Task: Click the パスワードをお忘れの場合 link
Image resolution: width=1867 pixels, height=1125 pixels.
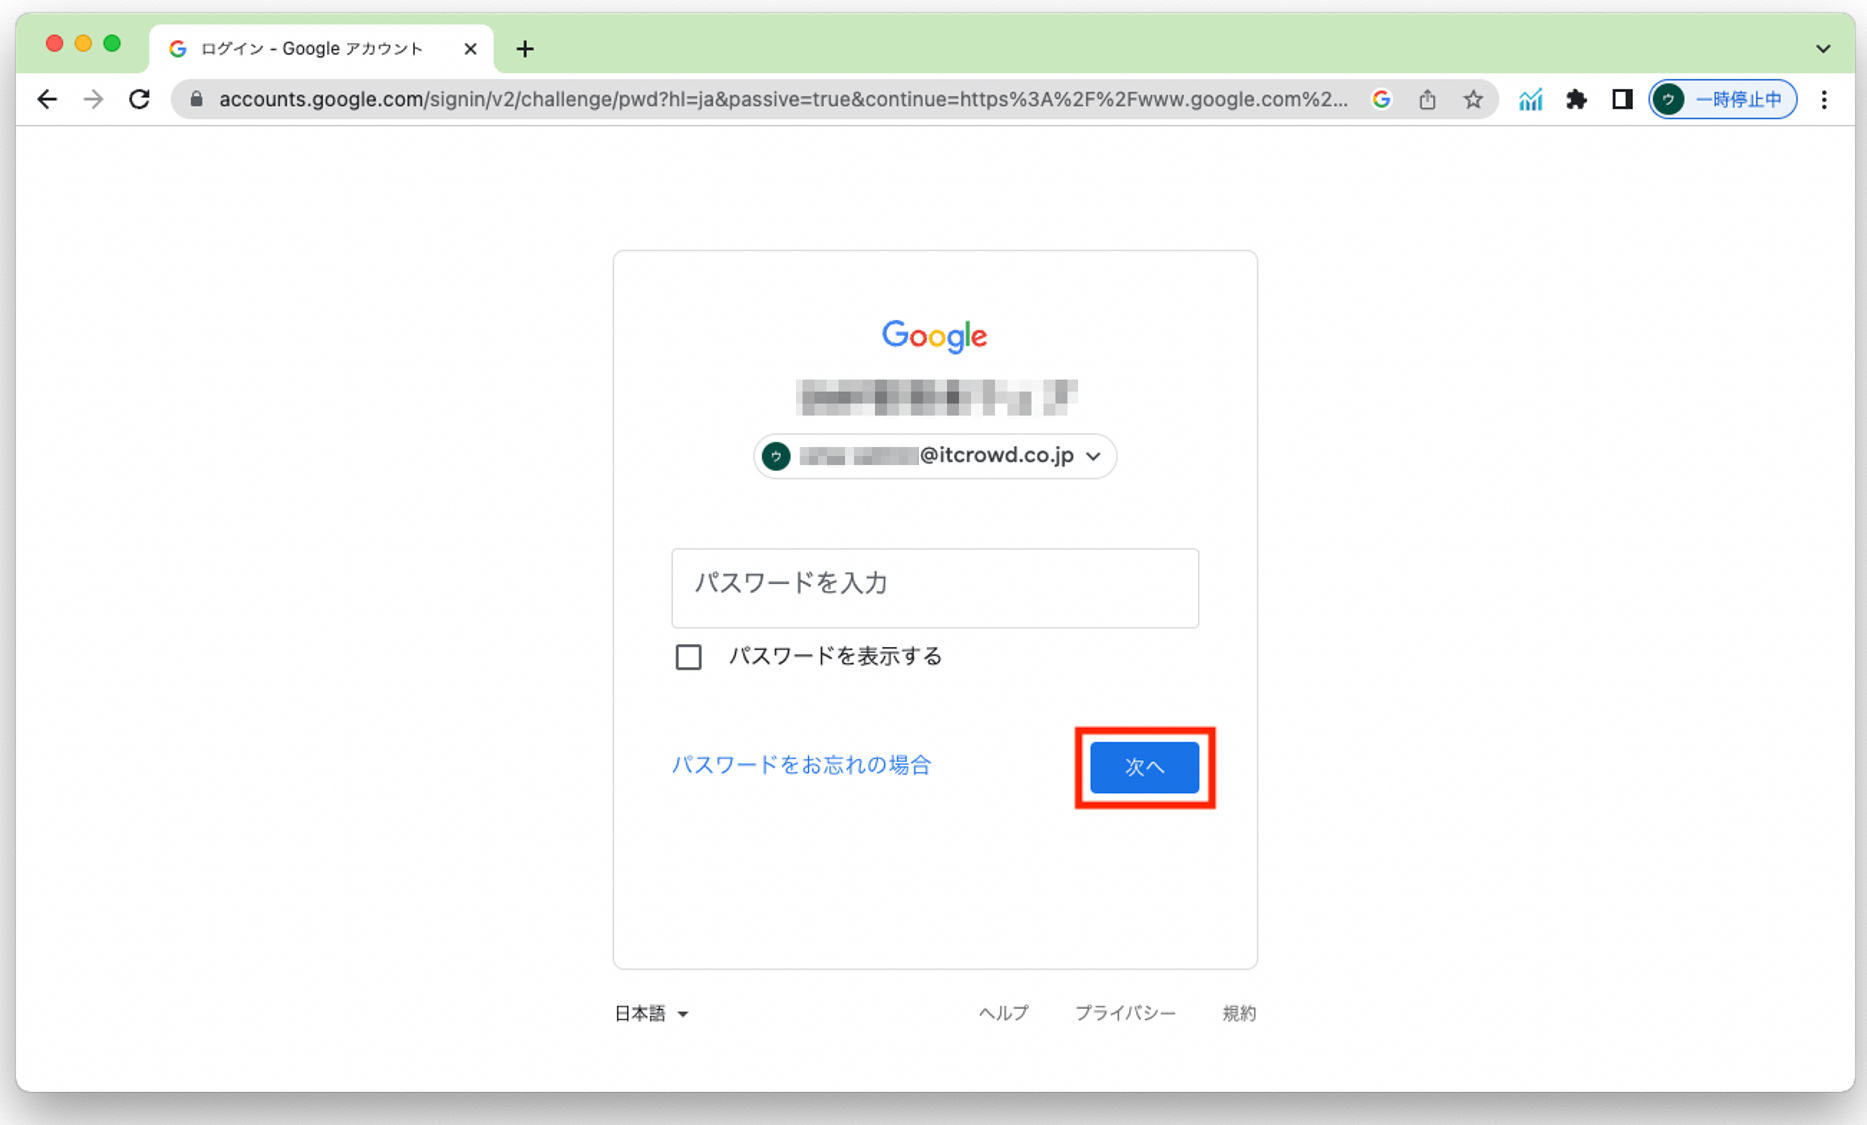Action: (801, 765)
